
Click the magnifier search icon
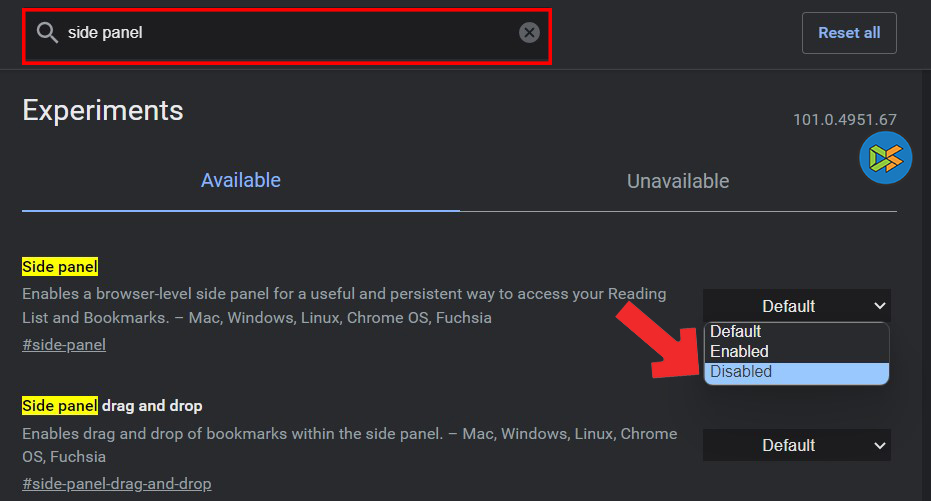47,33
